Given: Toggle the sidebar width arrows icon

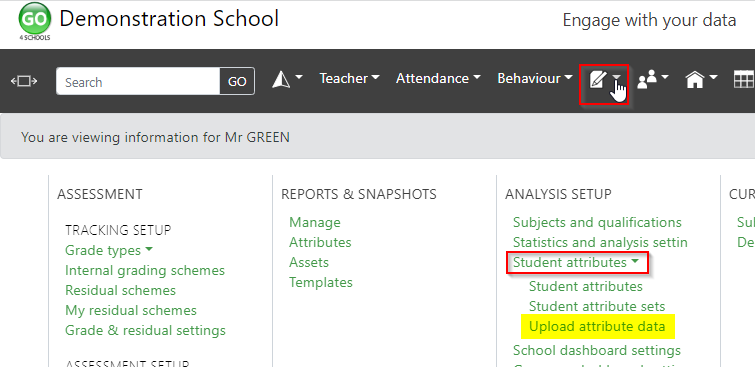Looking at the screenshot, I should (24, 81).
